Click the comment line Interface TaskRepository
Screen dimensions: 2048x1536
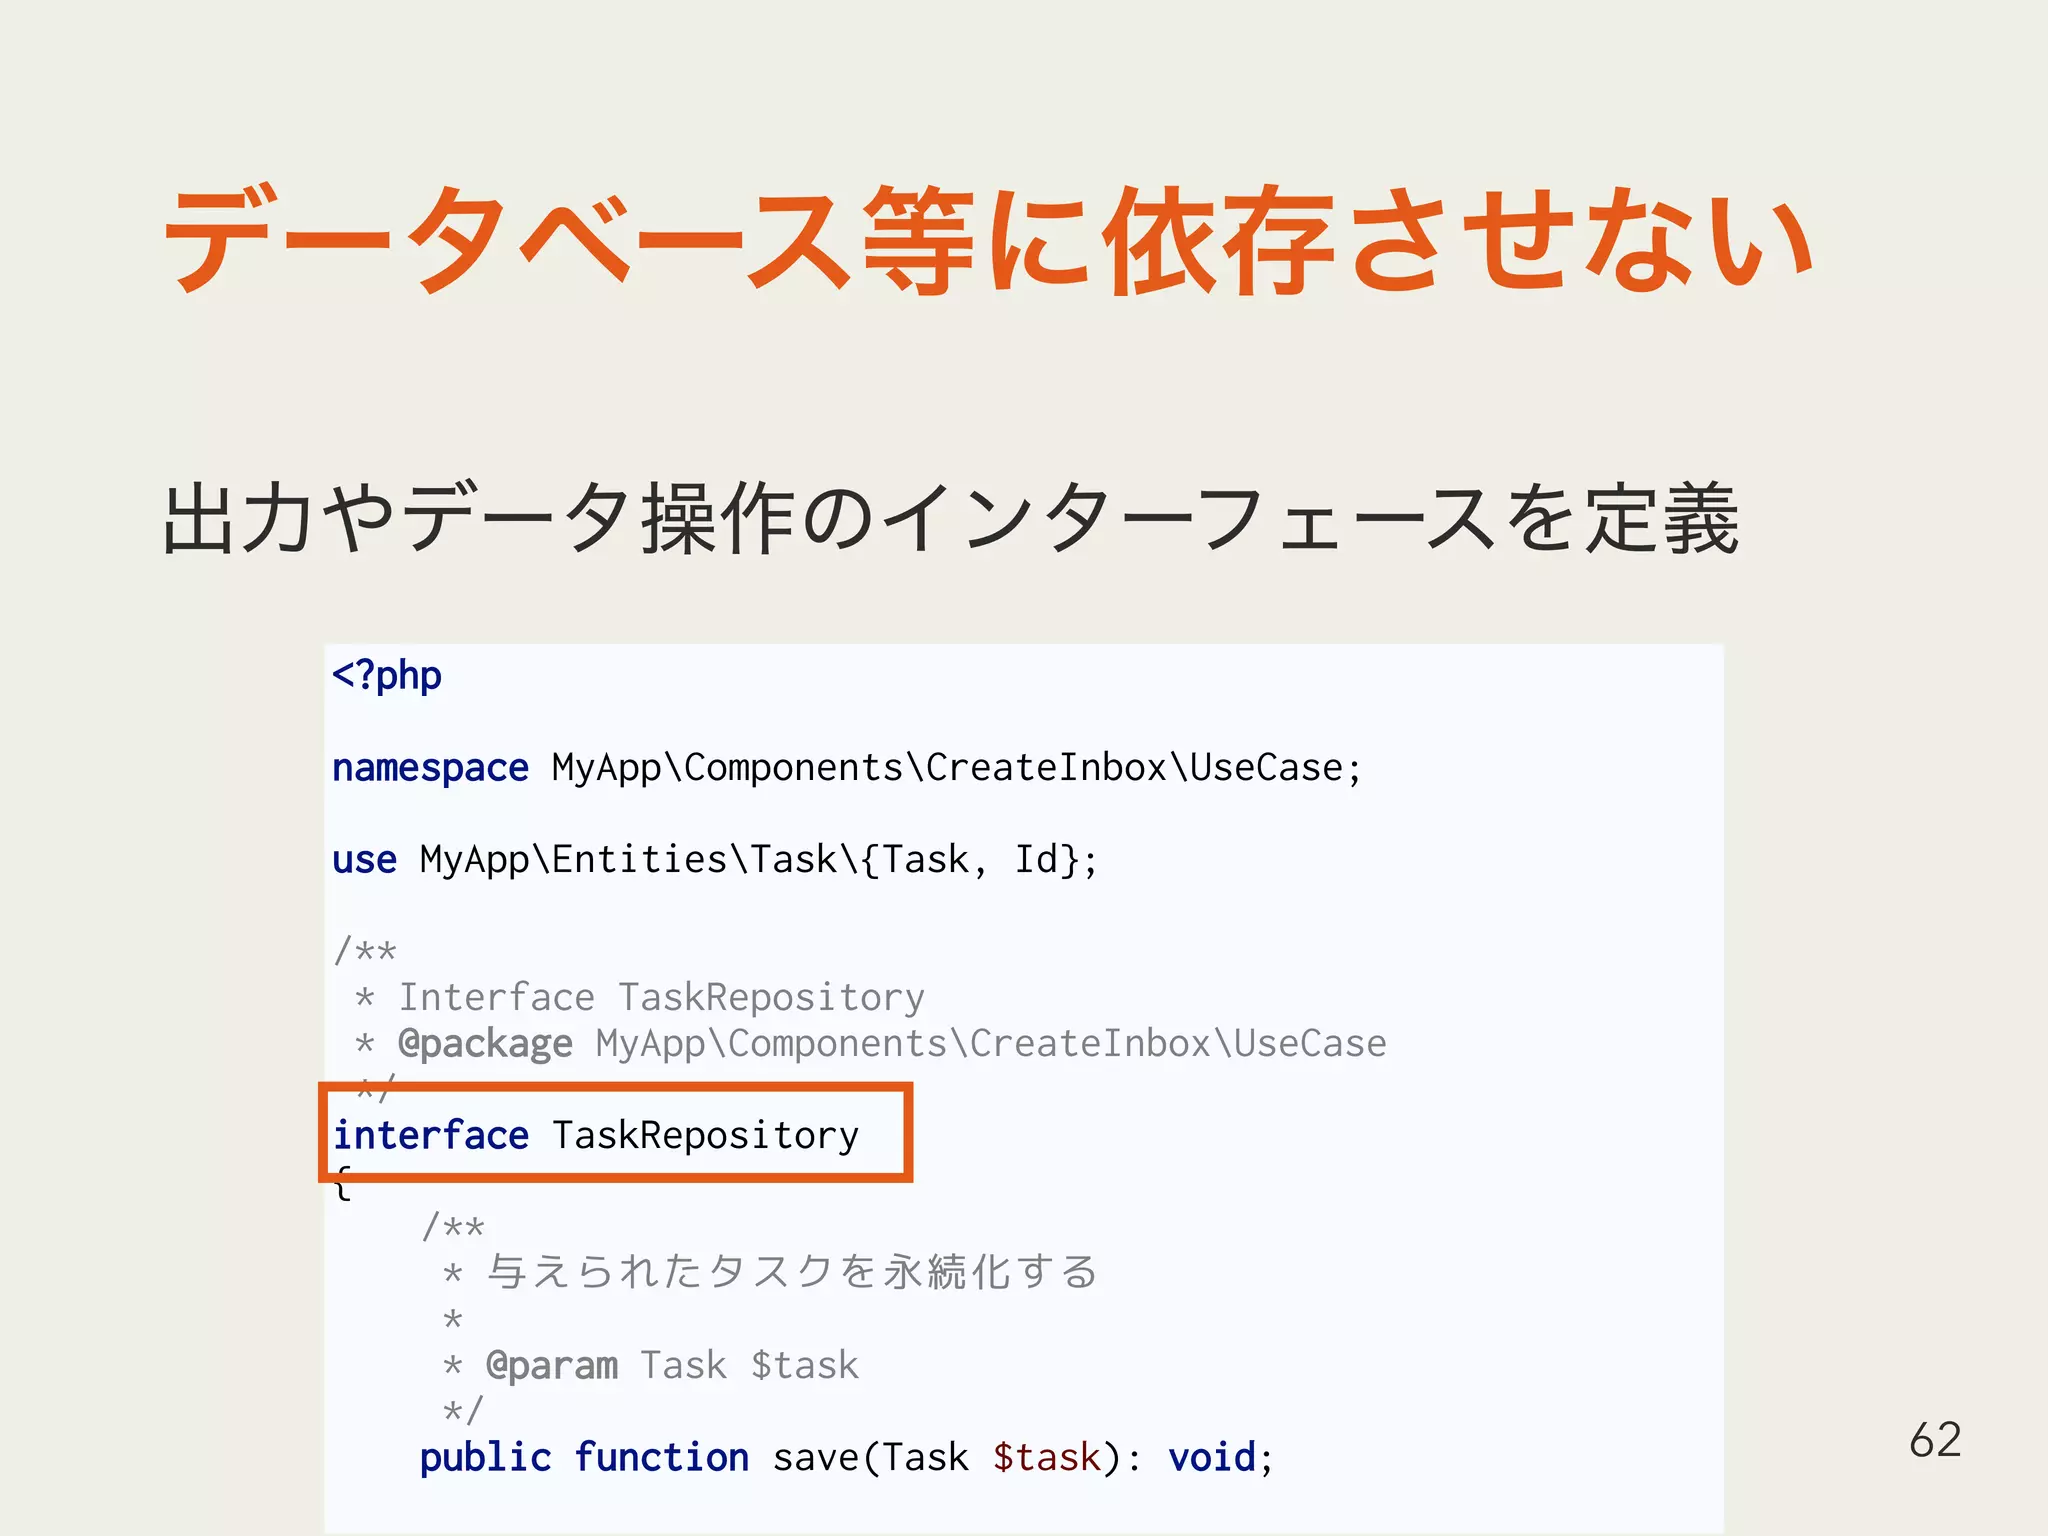(660, 997)
